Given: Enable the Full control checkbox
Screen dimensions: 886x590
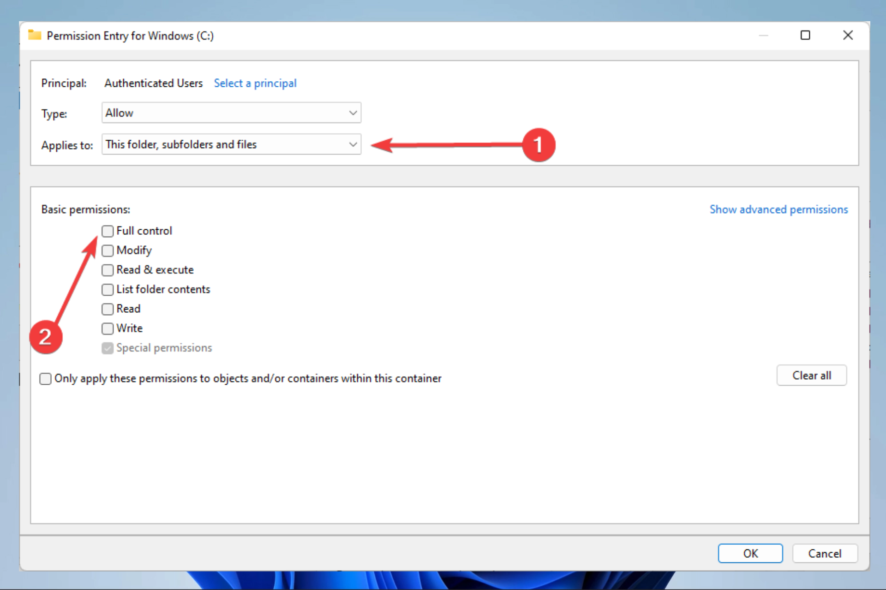Looking at the screenshot, I should (x=107, y=231).
